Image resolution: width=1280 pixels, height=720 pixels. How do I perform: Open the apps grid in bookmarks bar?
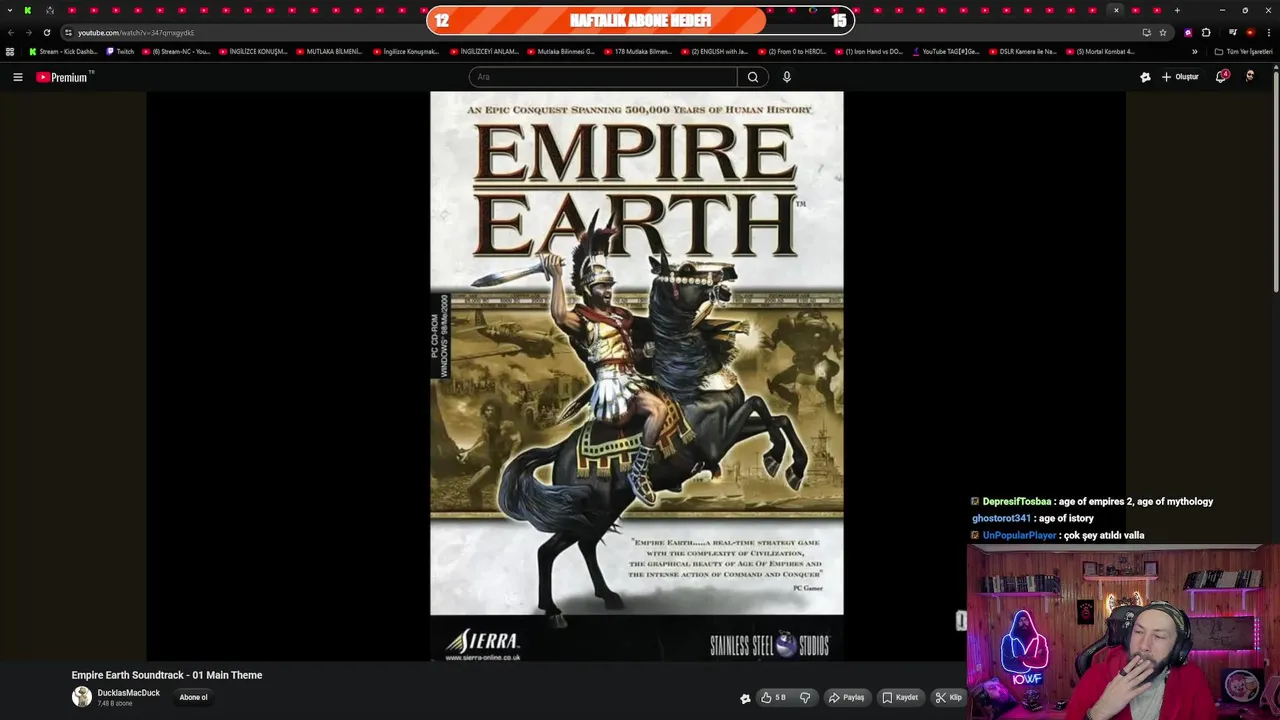10,52
